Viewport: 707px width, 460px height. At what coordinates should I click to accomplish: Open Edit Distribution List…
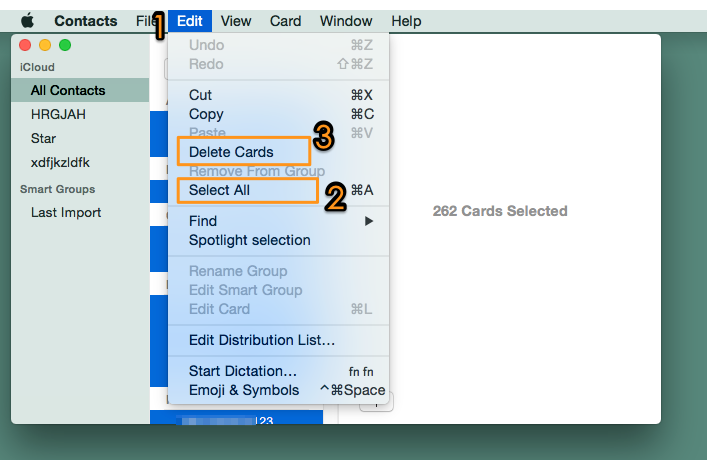279,340
